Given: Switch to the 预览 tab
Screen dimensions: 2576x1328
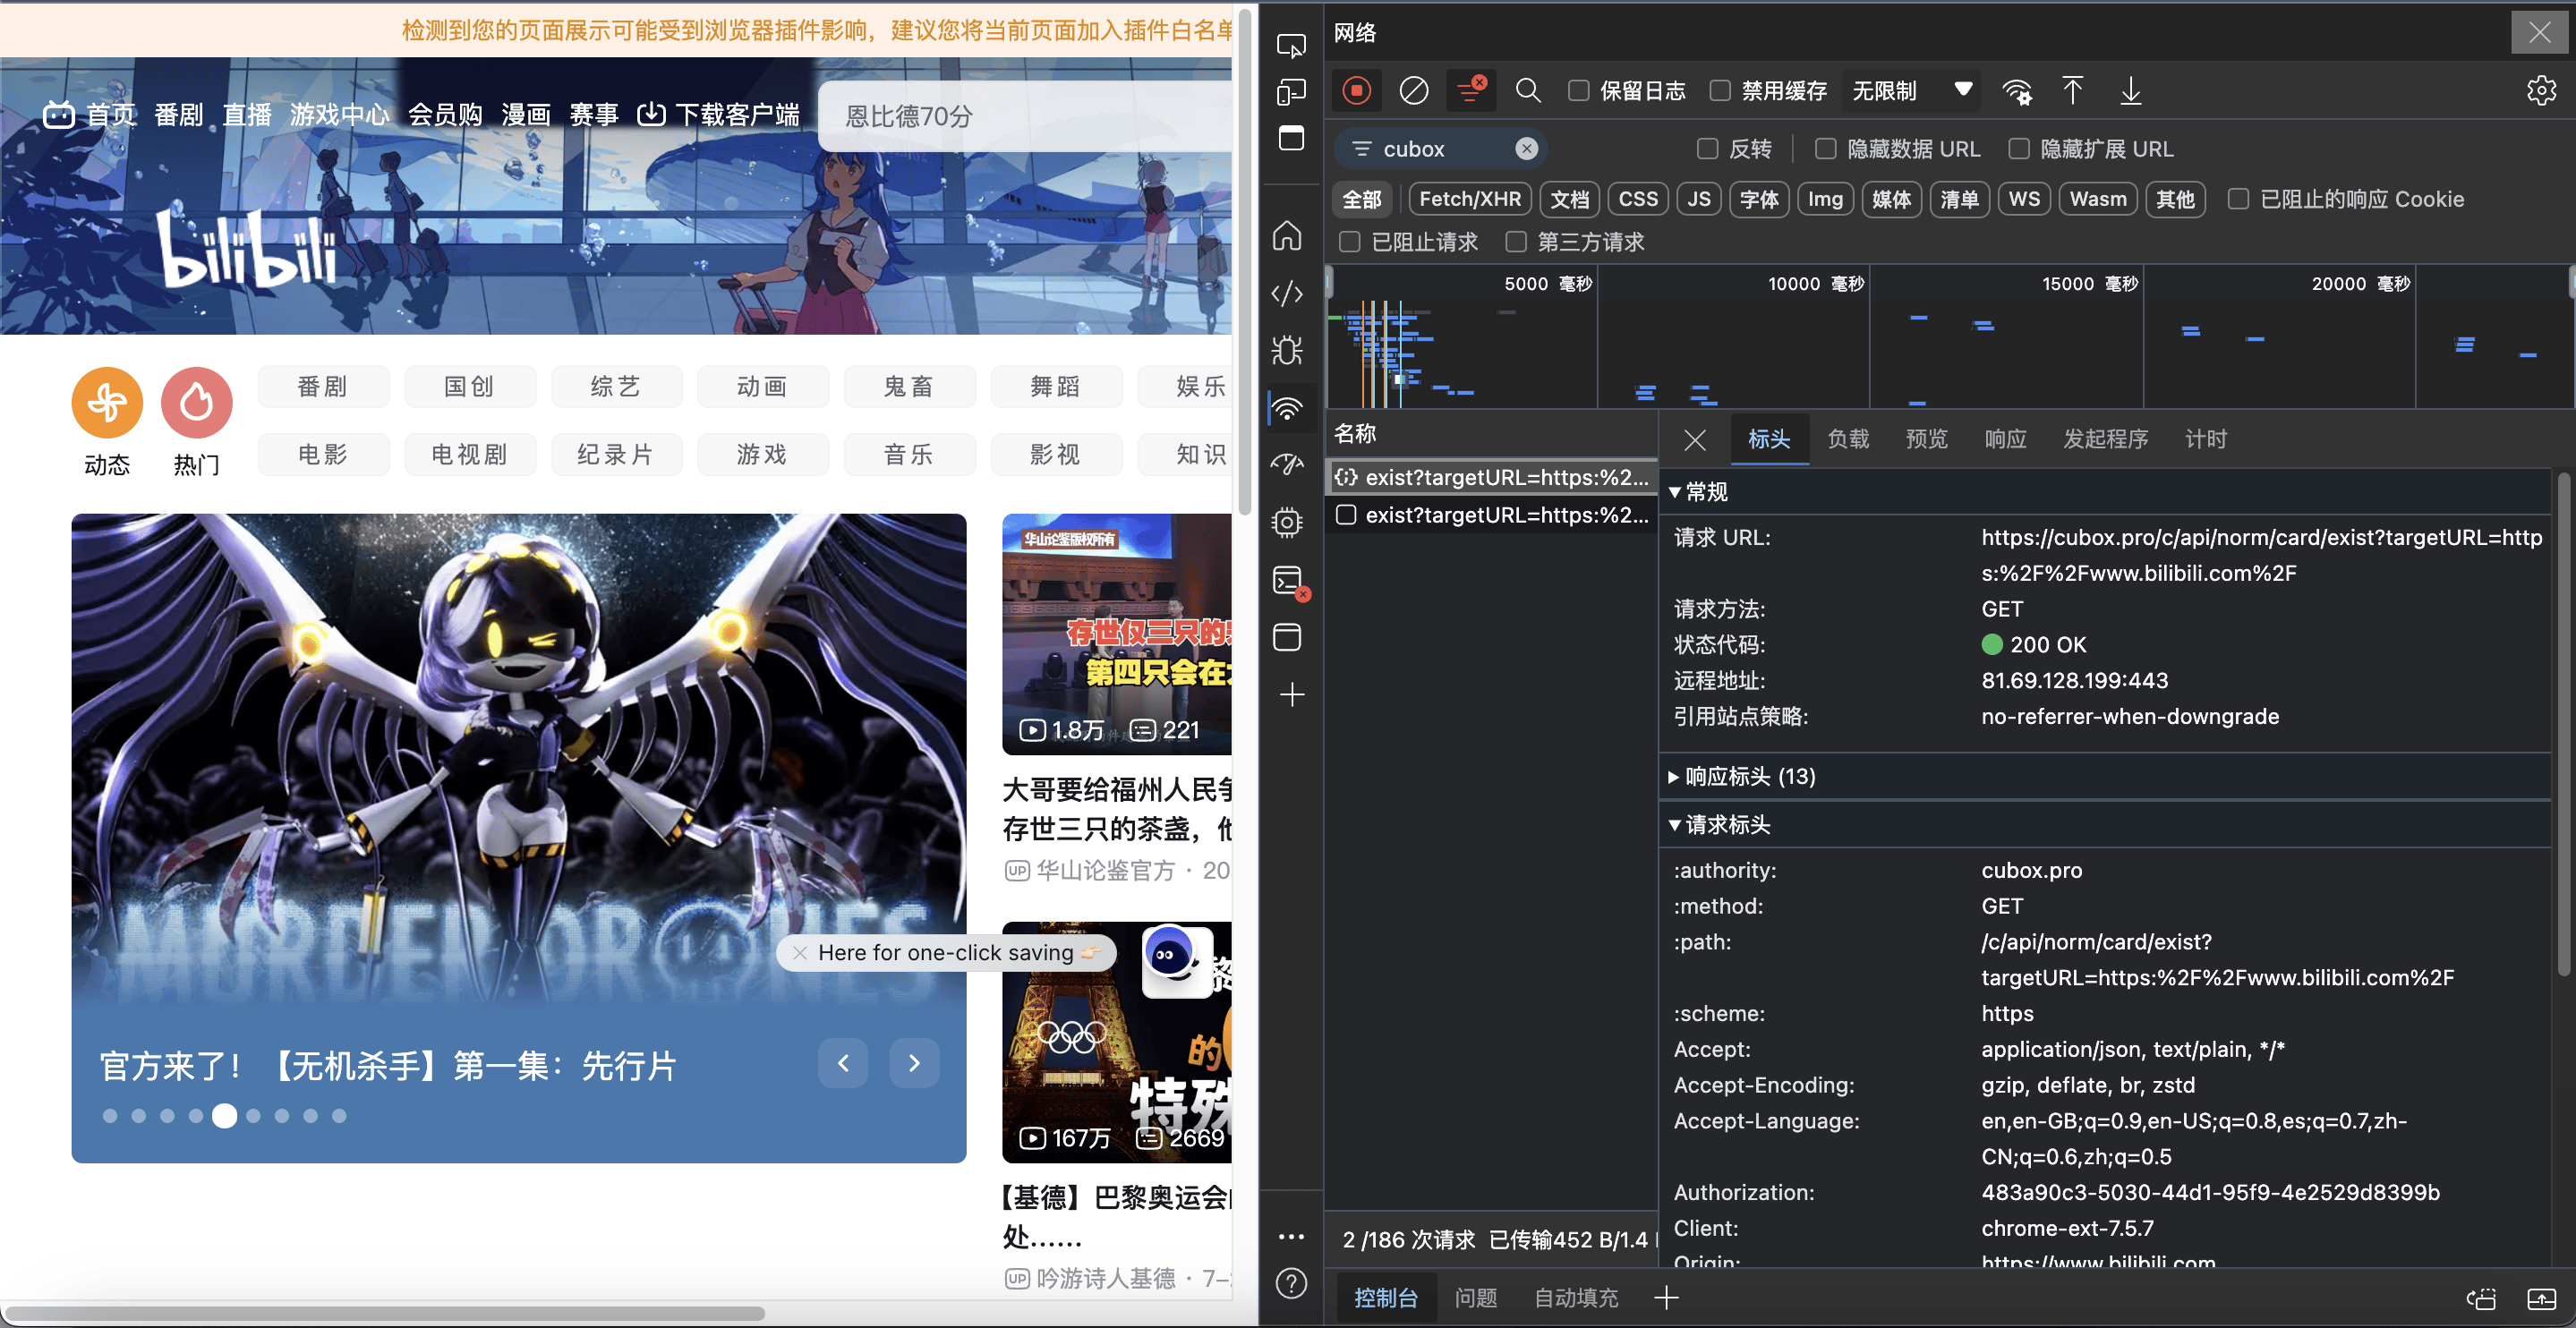Looking at the screenshot, I should tap(1927, 439).
